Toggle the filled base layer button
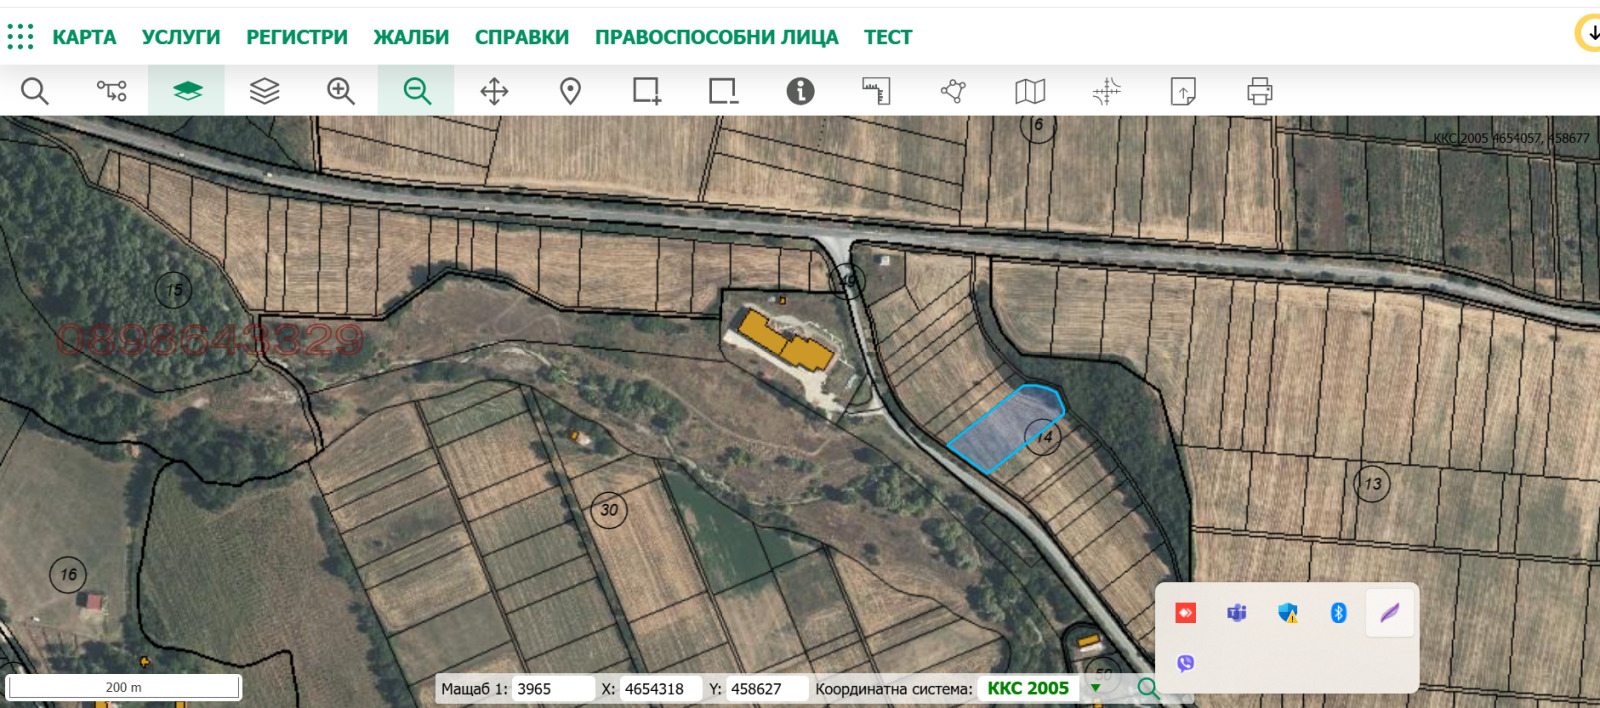 187,91
